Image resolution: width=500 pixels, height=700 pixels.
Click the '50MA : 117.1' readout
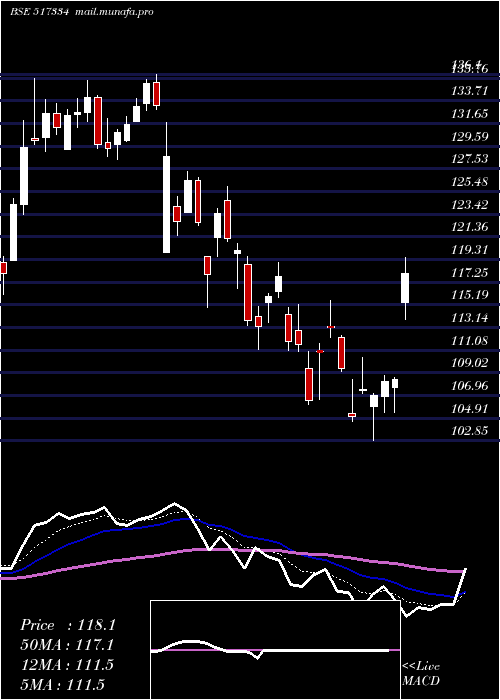[x=67, y=645]
